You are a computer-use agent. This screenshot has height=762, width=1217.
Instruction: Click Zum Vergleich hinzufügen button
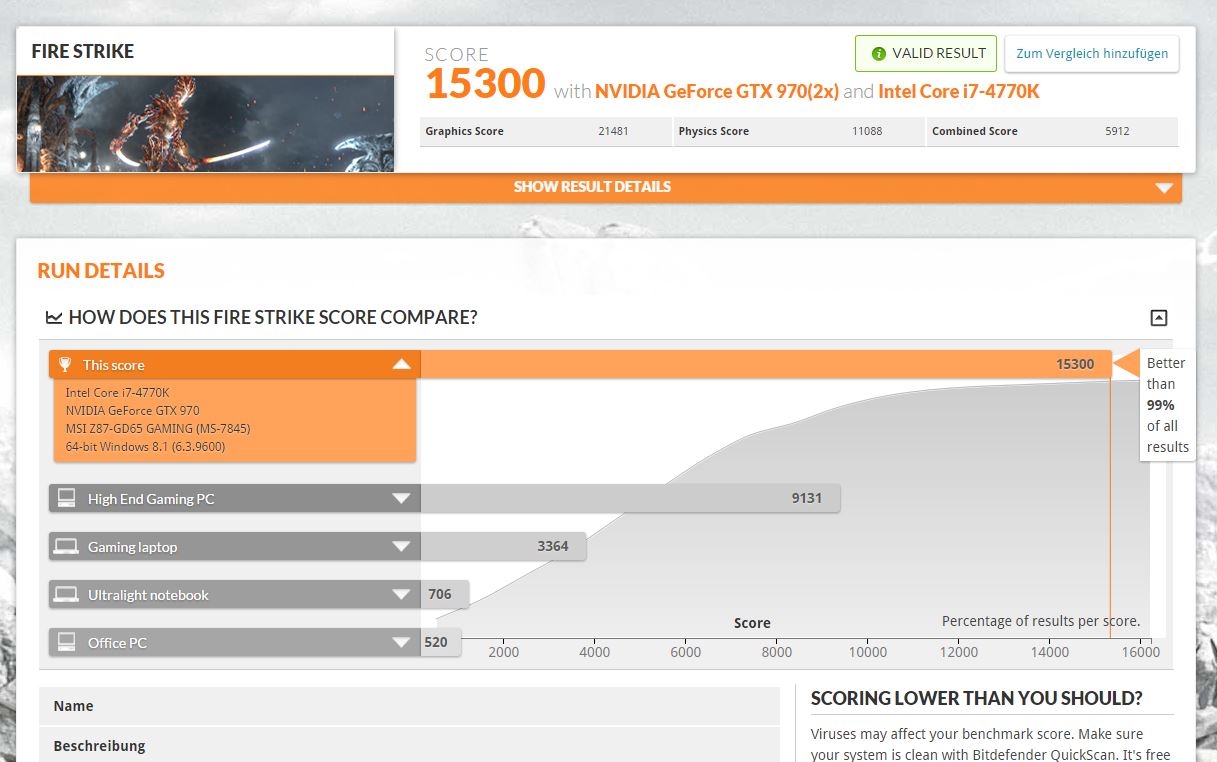pos(1092,54)
